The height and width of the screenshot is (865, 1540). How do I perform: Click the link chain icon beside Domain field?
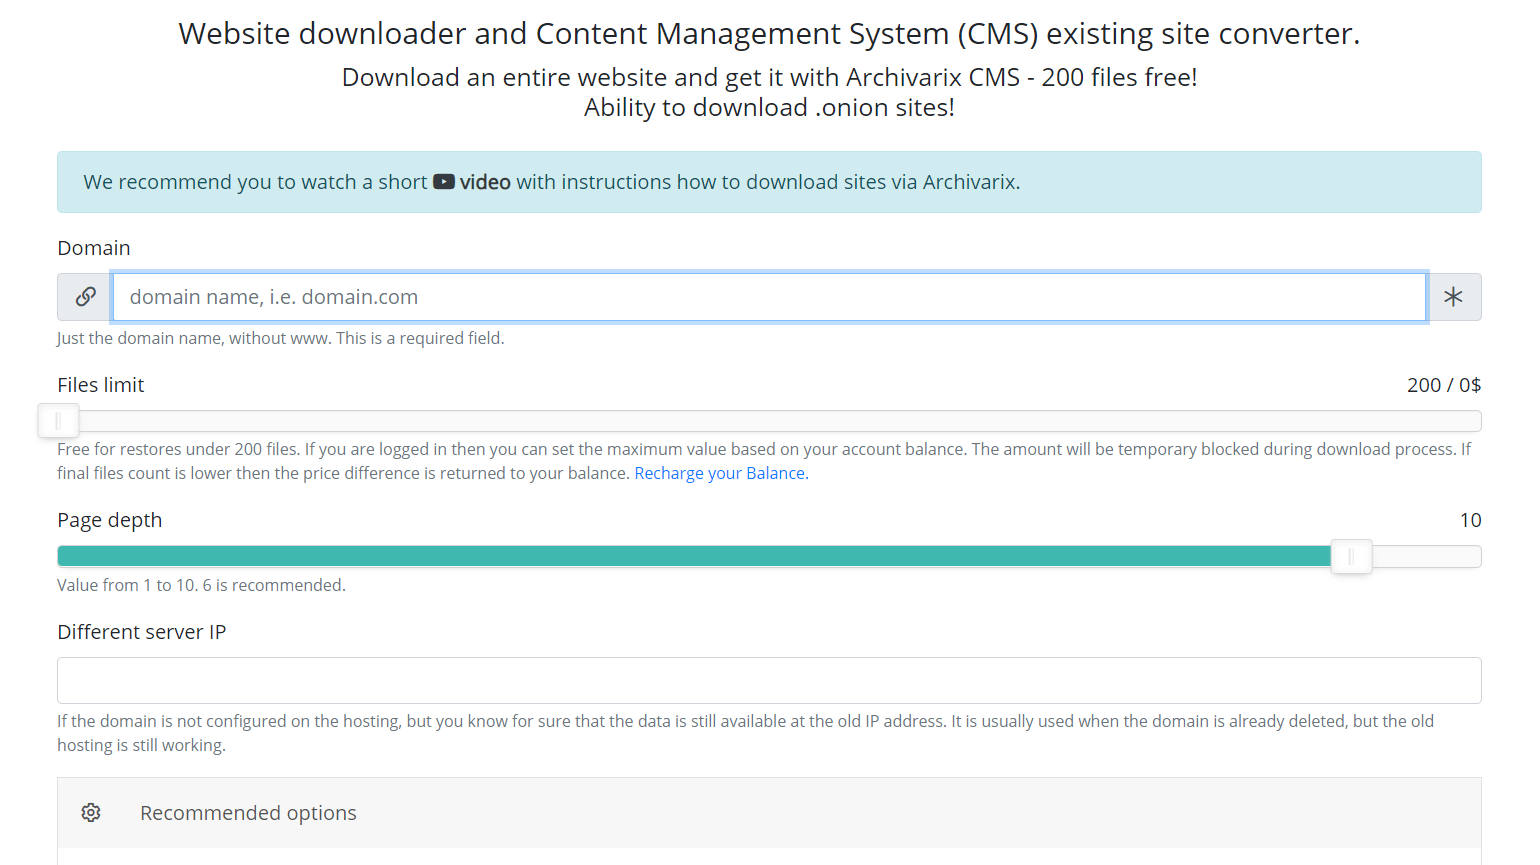tap(85, 297)
